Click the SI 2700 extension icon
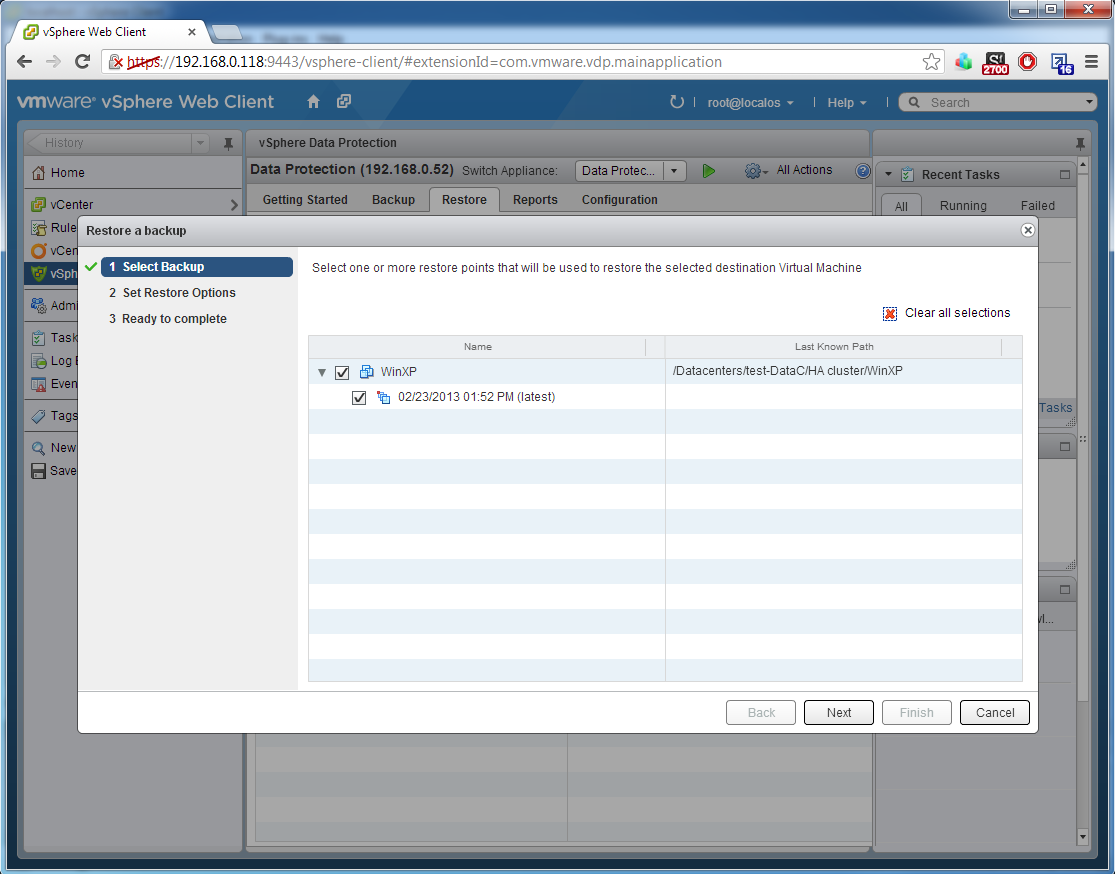Screen dimensions: 1115x874 pyautogui.click(x=996, y=63)
